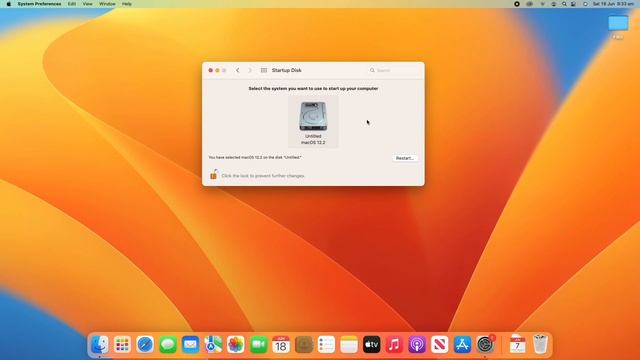
Task: Open the System Preferences menu
Action: 39,4
